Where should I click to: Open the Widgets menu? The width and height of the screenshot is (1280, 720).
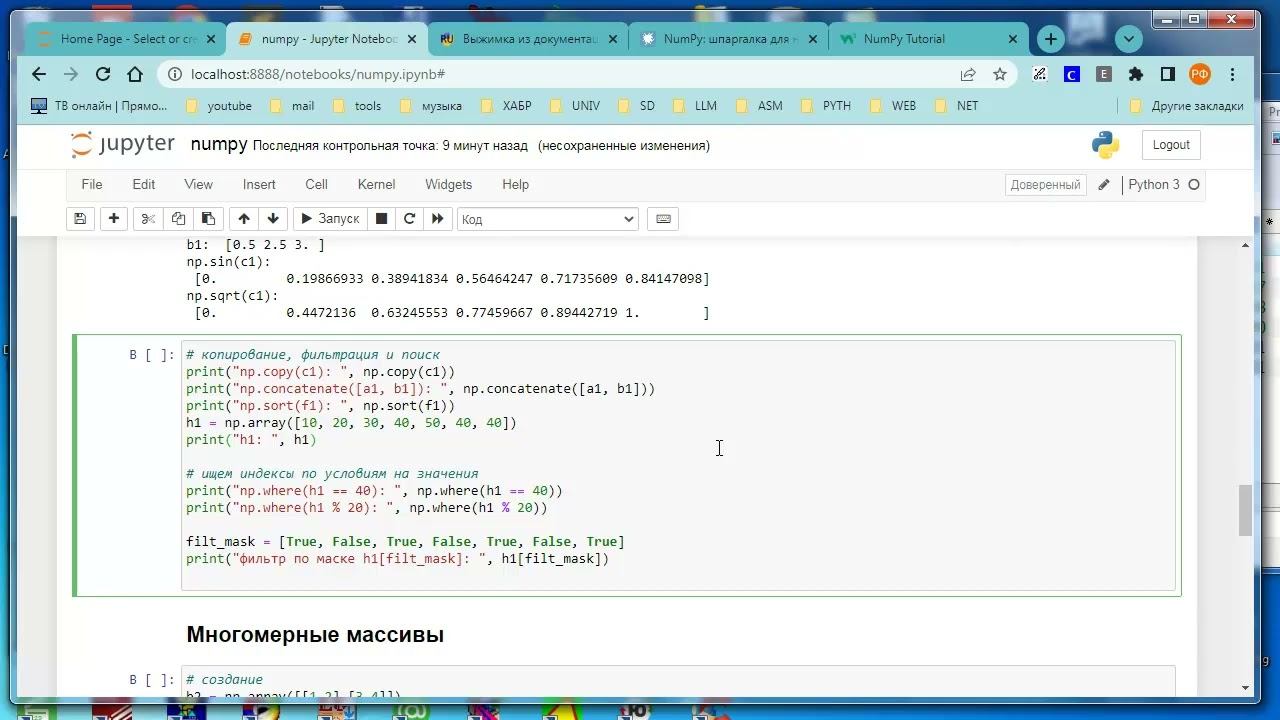[x=448, y=184]
